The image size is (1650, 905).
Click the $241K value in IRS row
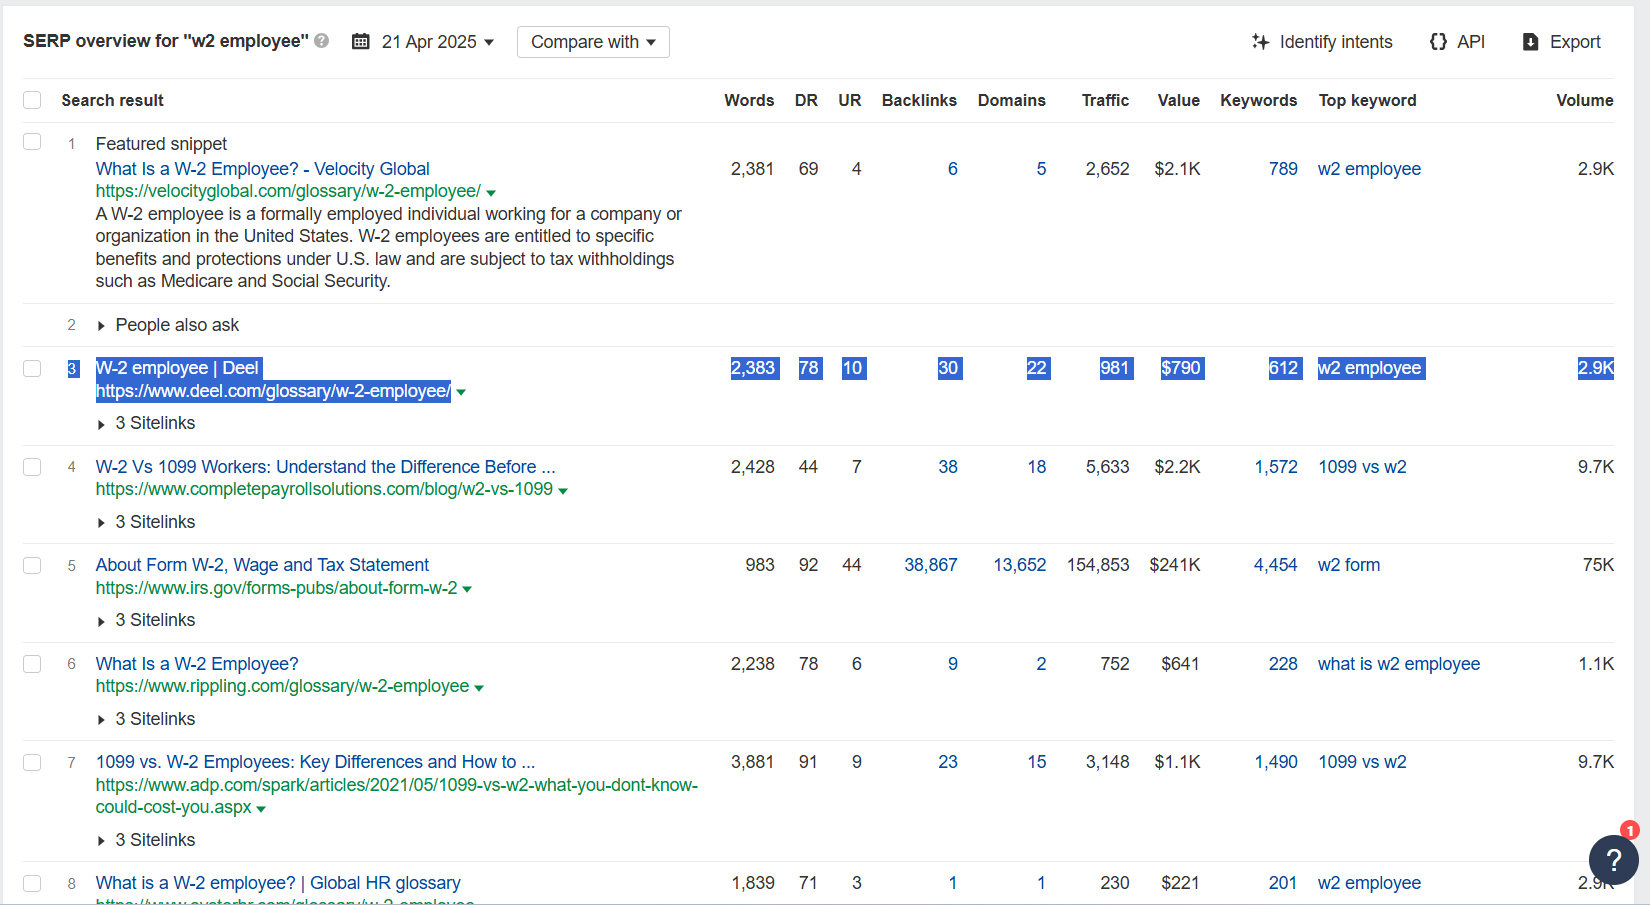click(1175, 565)
